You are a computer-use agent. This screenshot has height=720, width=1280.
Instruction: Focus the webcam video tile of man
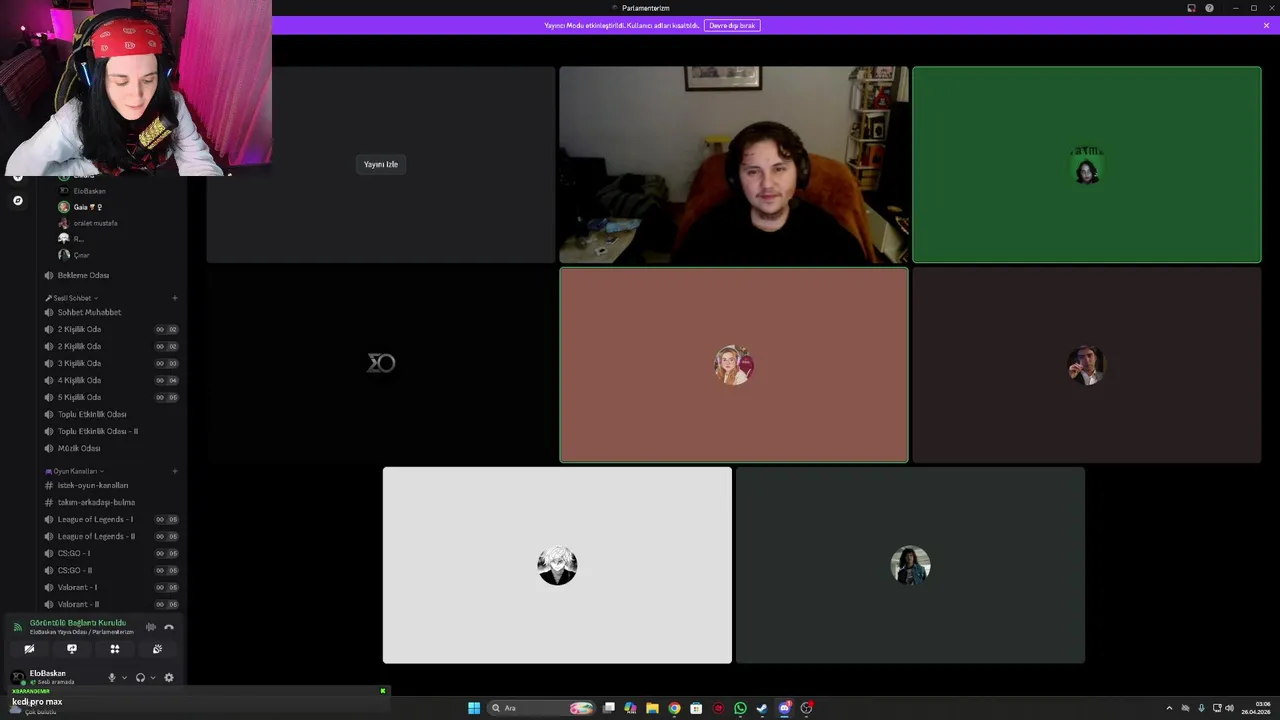(734, 165)
